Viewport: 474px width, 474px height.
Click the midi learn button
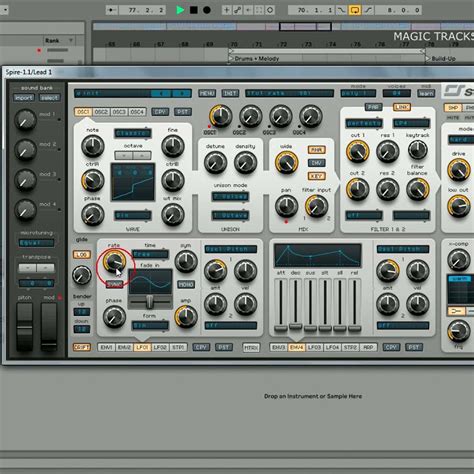[x=426, y=94]
